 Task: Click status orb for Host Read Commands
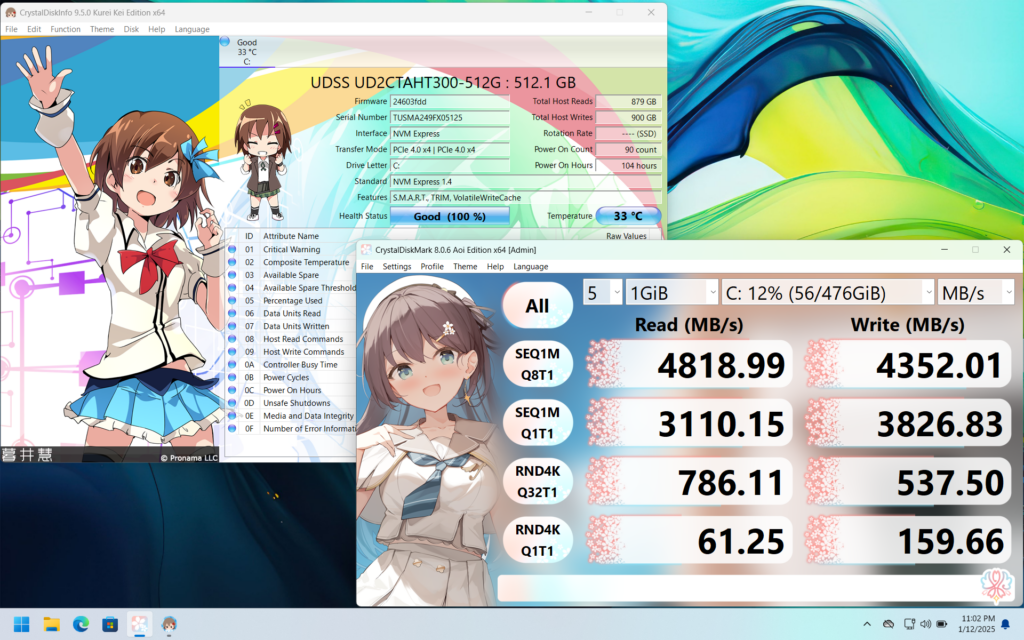pos(232,339)
